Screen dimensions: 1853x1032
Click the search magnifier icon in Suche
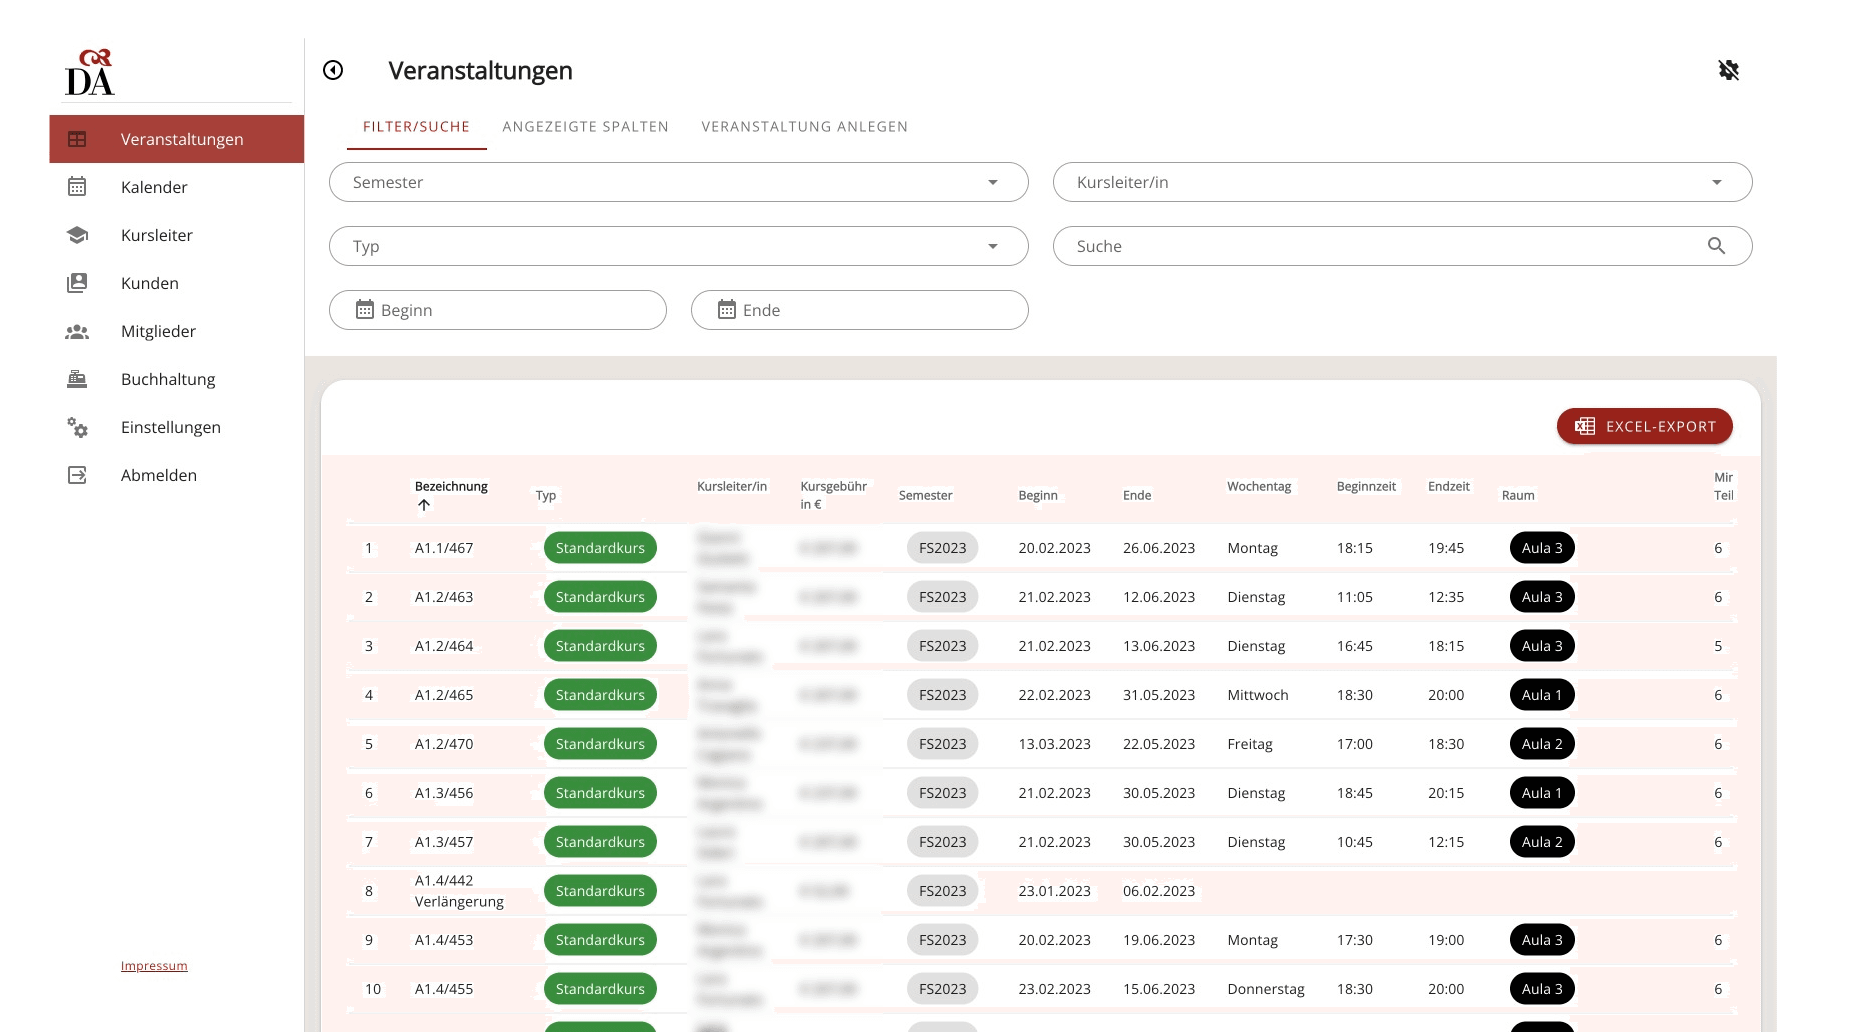pyautogui.click(x=1716, y=246)
